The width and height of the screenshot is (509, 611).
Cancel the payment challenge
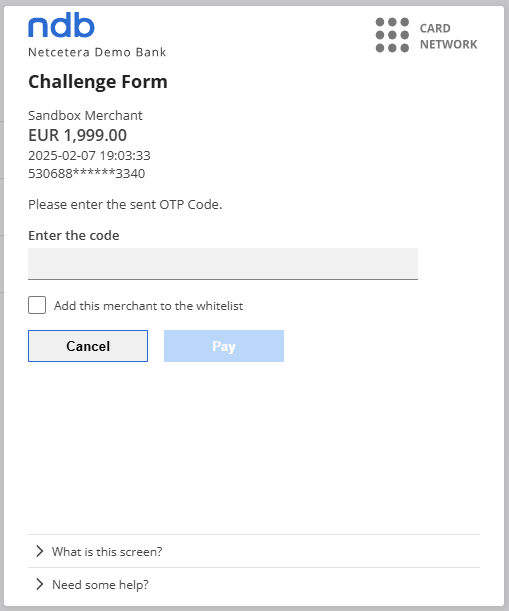pos(88,346)
